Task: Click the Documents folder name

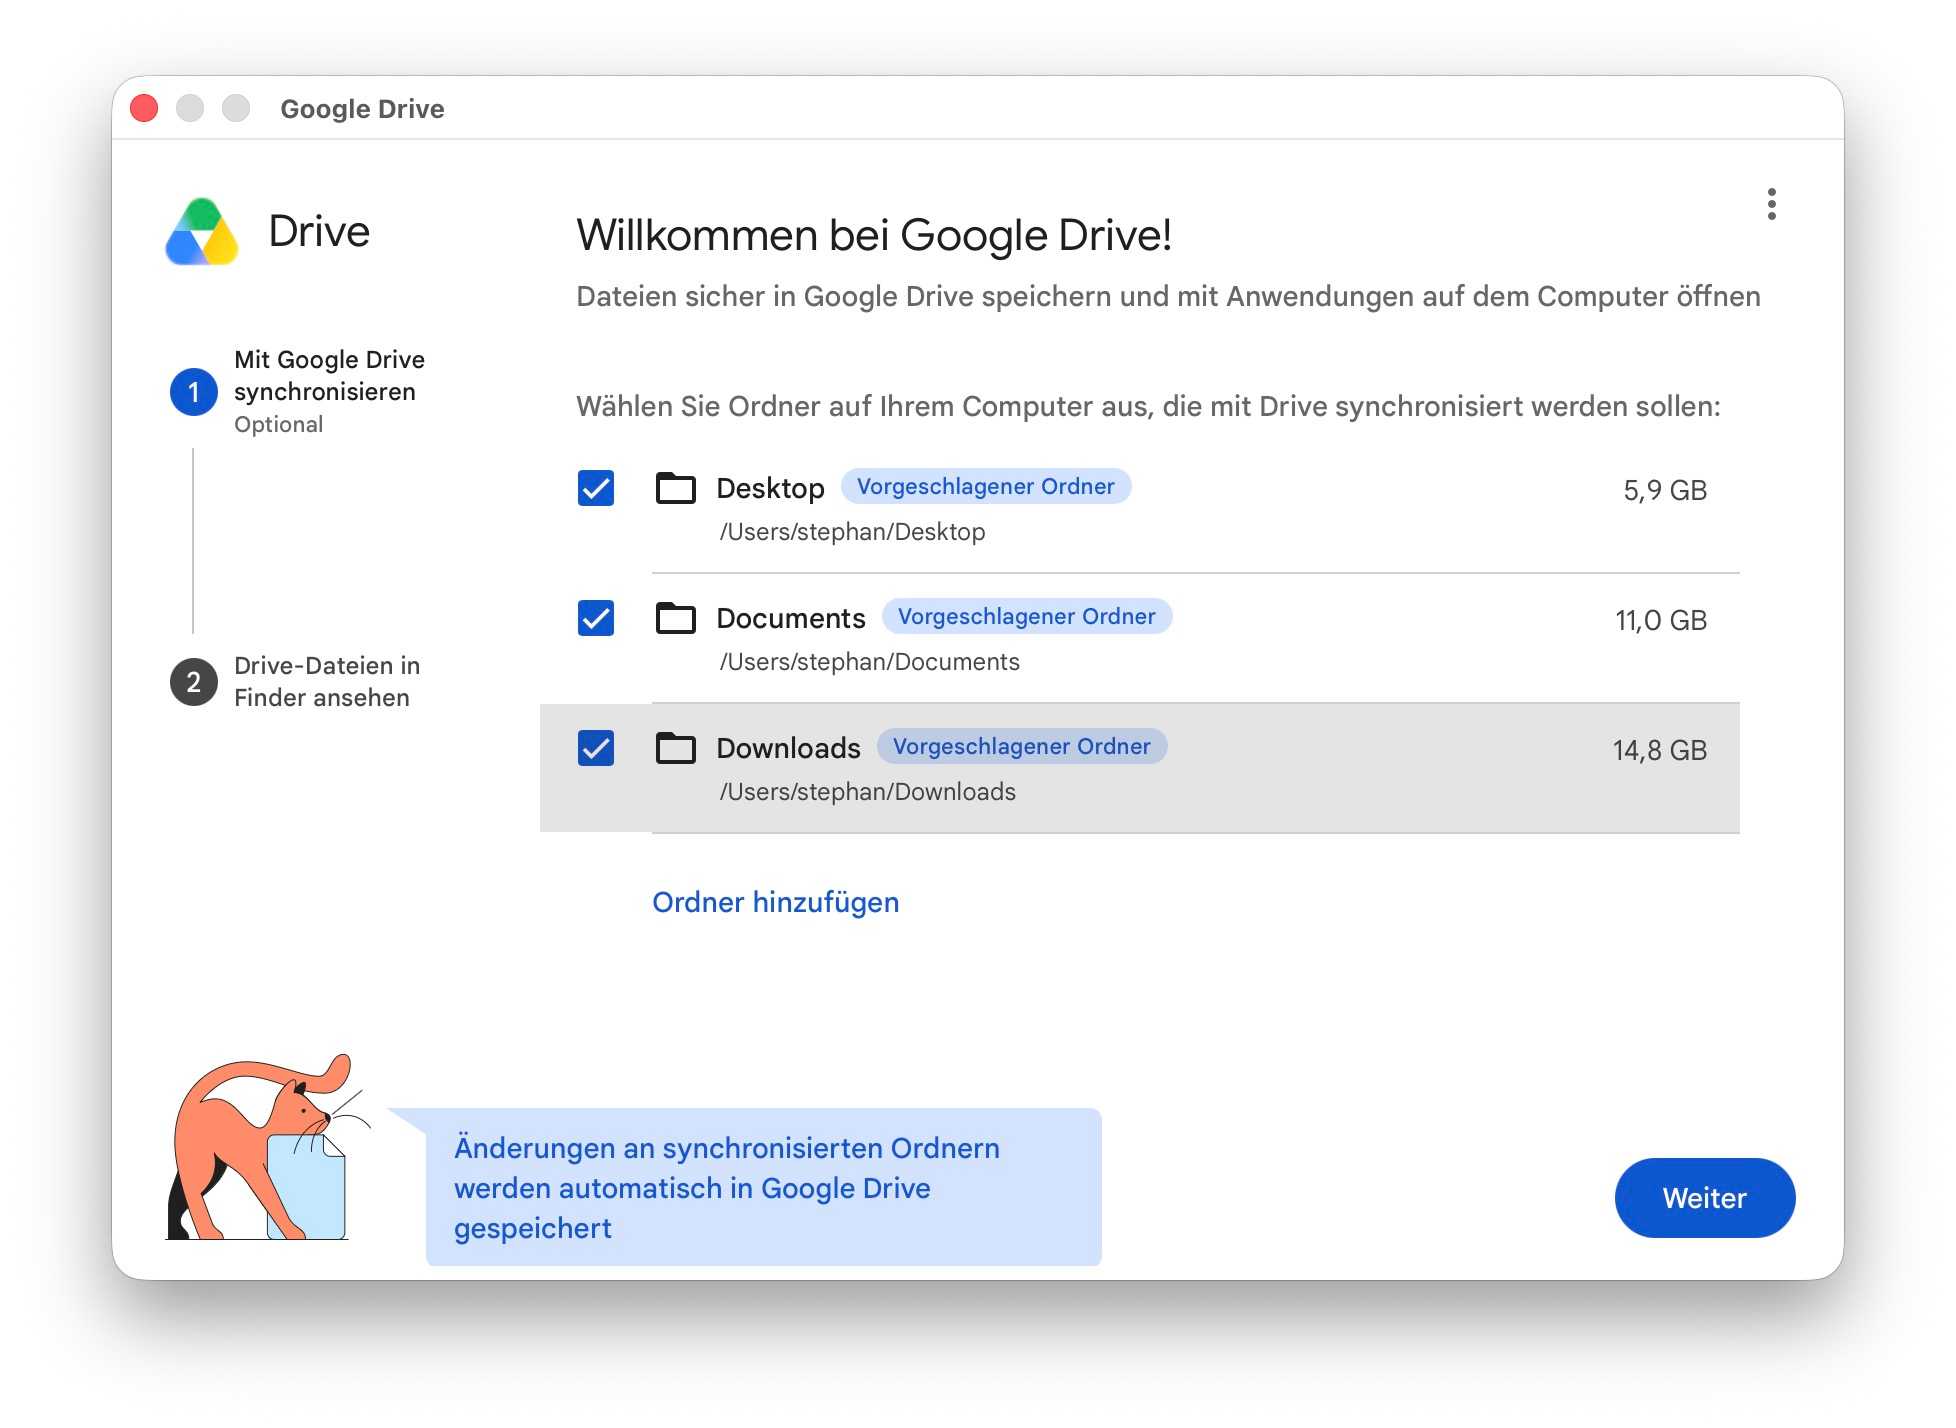Action: 791,618
